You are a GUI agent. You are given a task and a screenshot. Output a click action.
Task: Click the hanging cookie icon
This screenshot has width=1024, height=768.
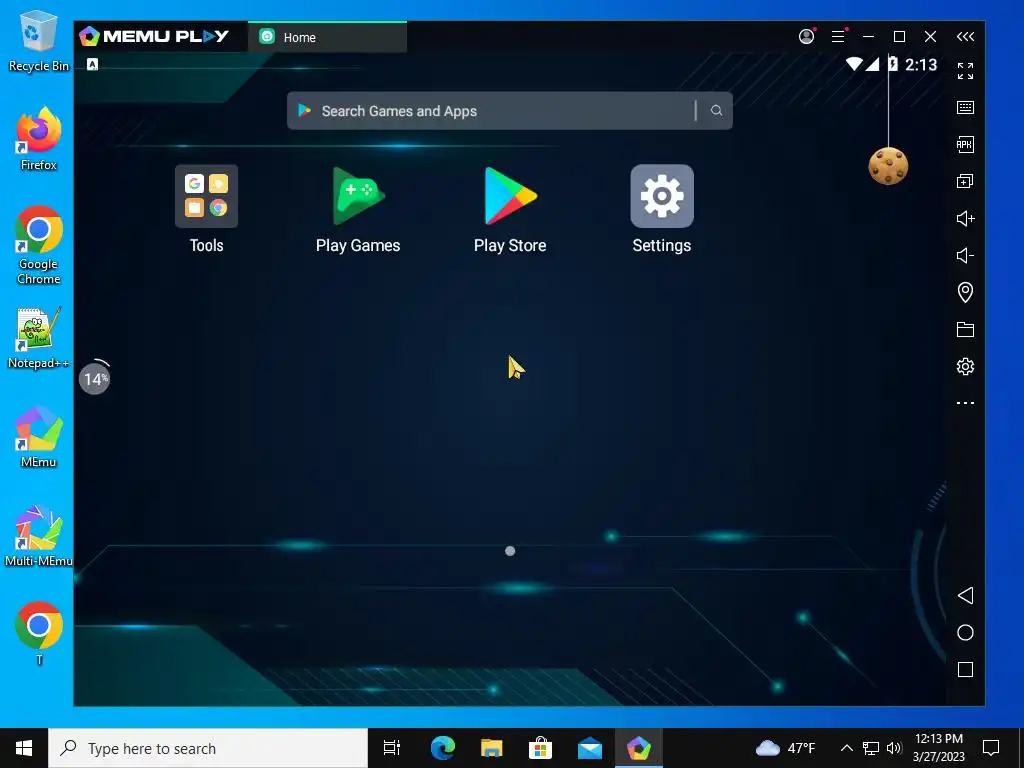[x=888, y=166]
